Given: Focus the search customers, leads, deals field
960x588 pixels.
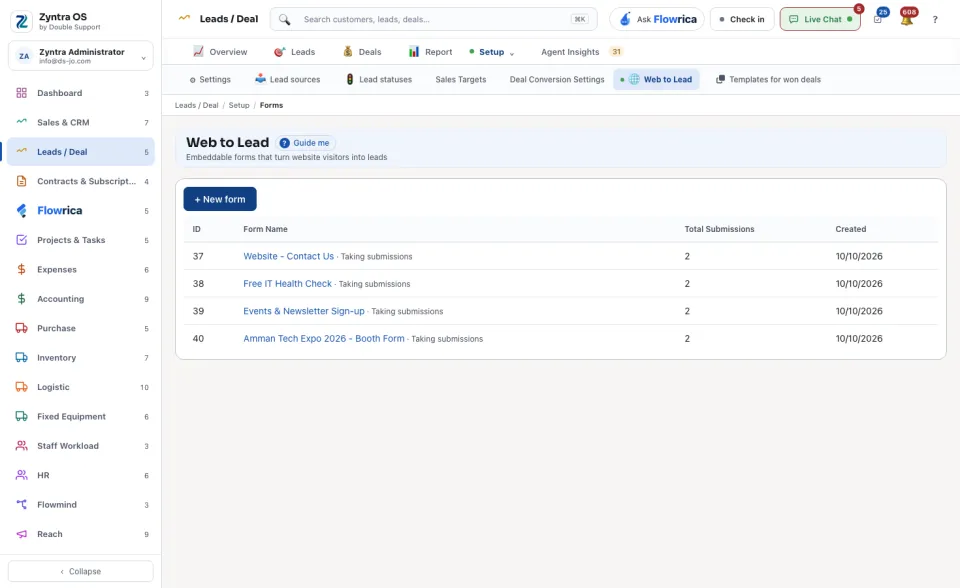Looking at the screenshot, I should click(433, 19).
